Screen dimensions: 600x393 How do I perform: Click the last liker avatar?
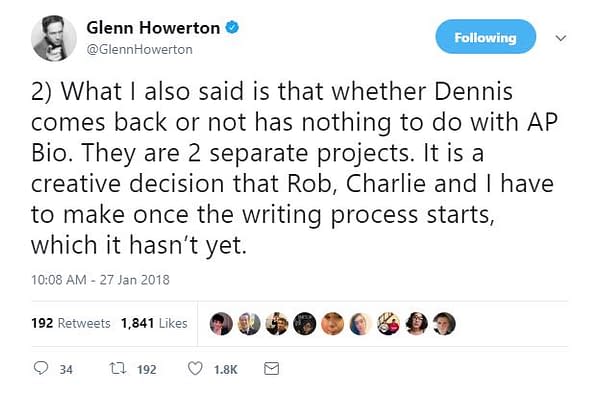[x=444, y=324]
